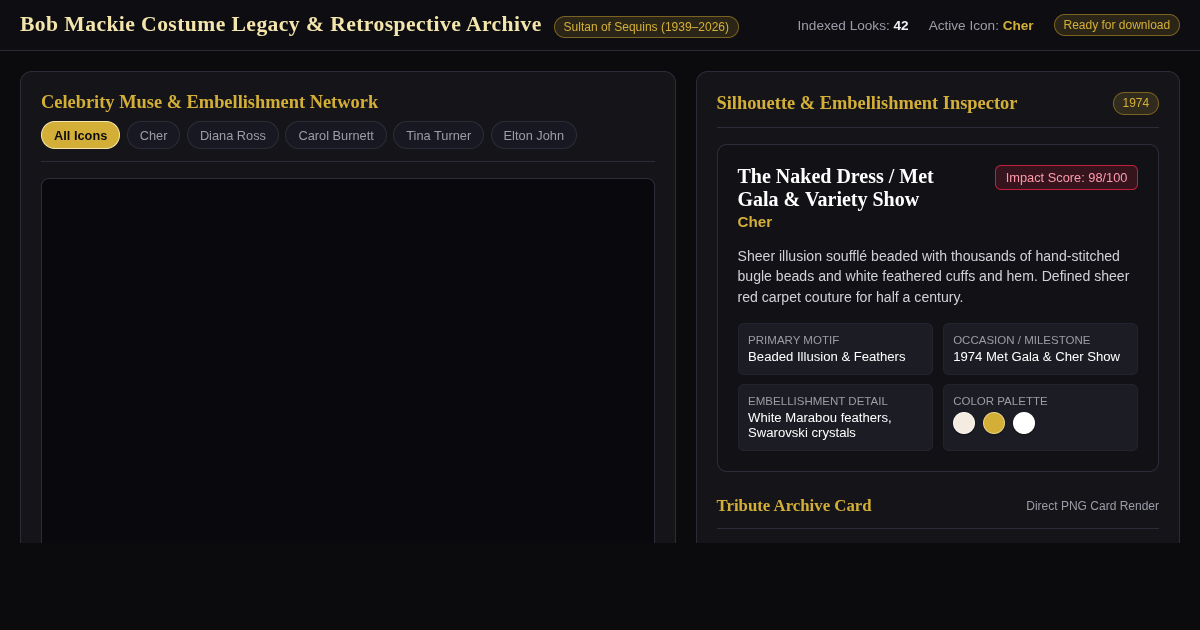This screenshot has height=630, width=1200.
Task: Click the muse network canvas area
Action: pyautogui.click(x=348, y=361)
